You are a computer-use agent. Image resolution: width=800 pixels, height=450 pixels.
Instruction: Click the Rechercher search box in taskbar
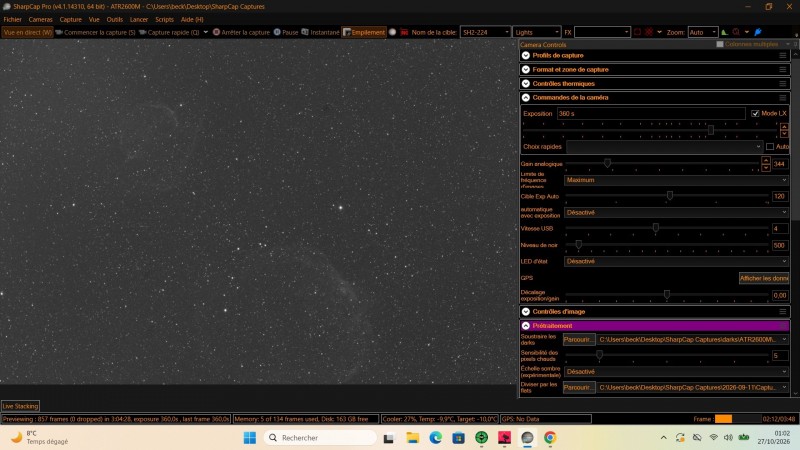pos(320,438)
